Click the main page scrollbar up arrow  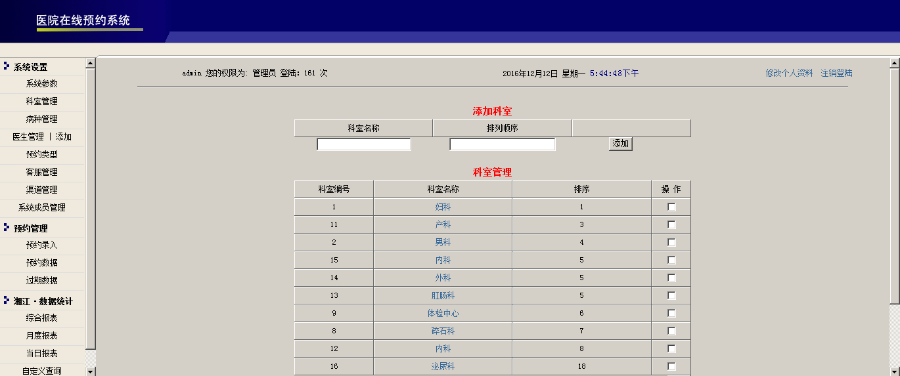pyautogui.click(x=895, y=63)
